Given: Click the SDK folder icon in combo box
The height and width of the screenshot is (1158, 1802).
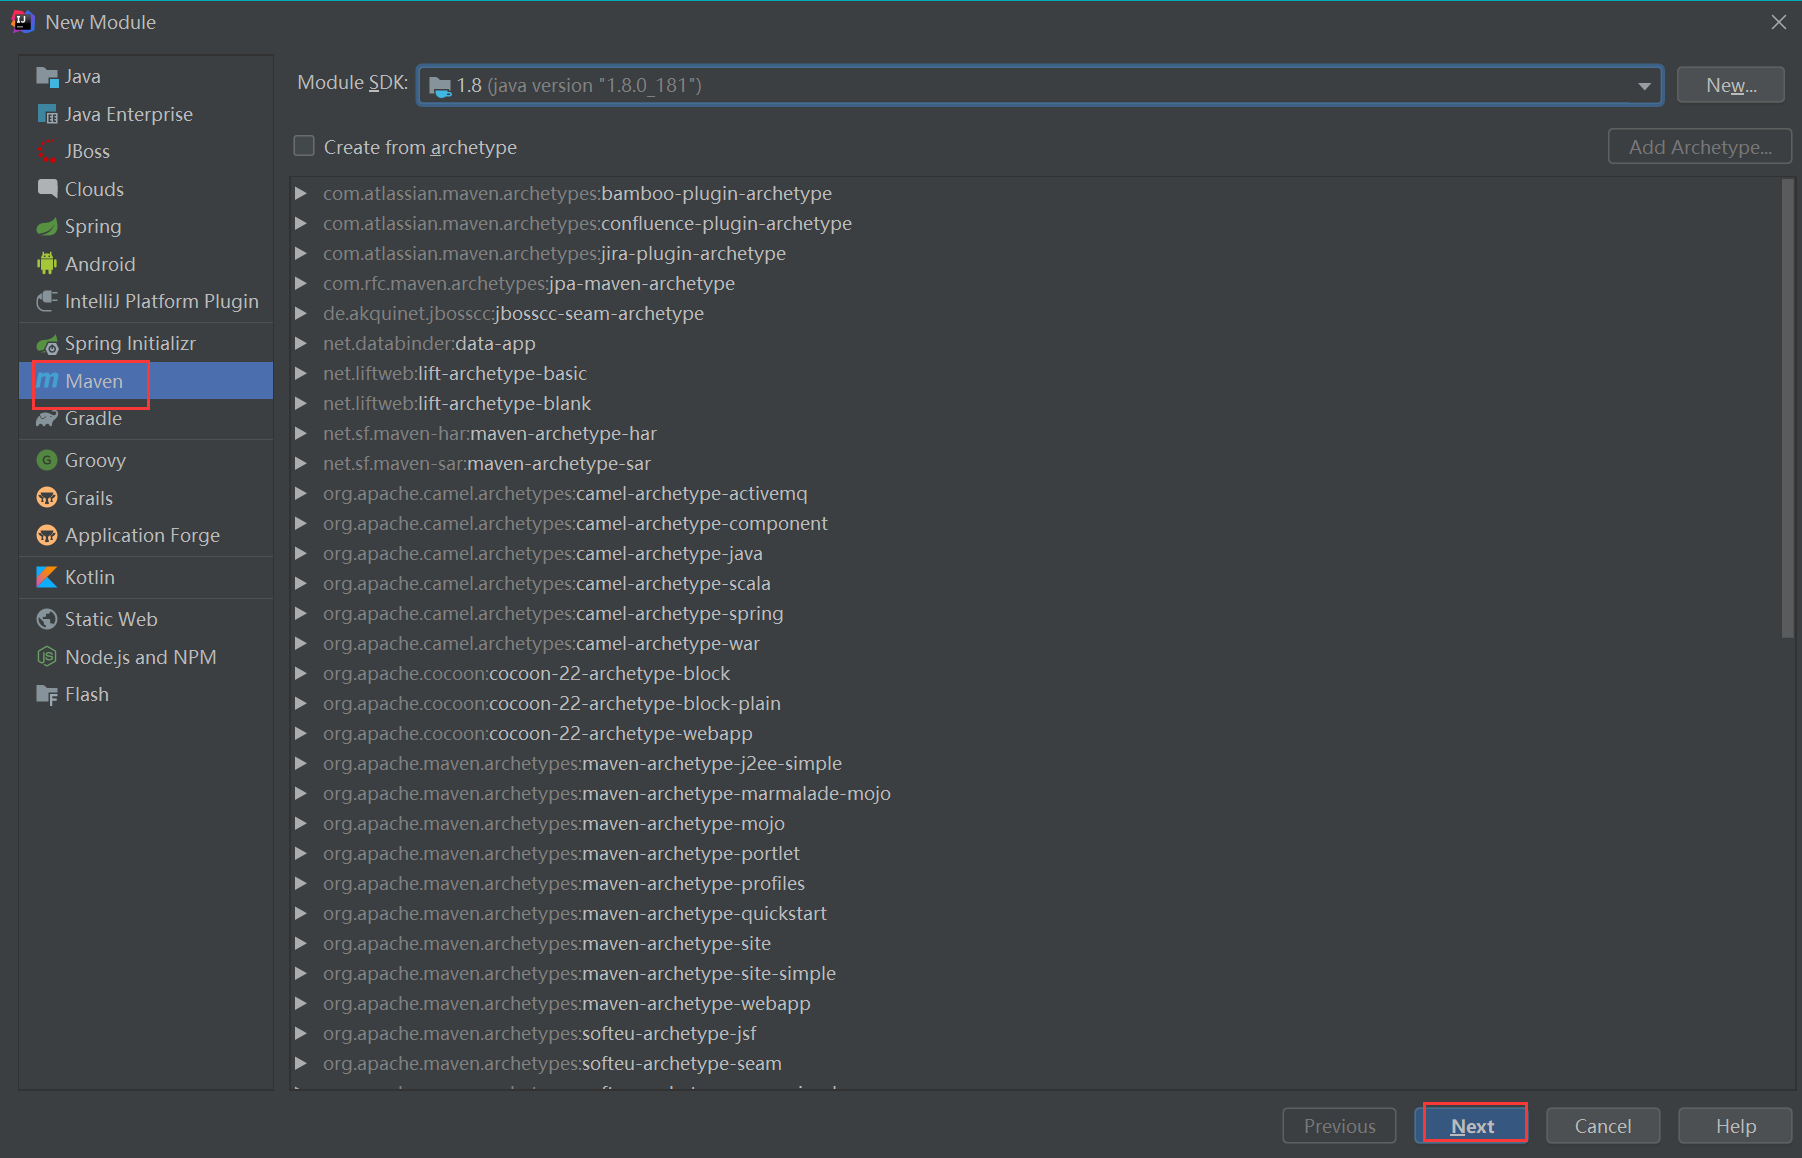Looking at the screenshot, I should pyautogui.click(x=440, y=87).
